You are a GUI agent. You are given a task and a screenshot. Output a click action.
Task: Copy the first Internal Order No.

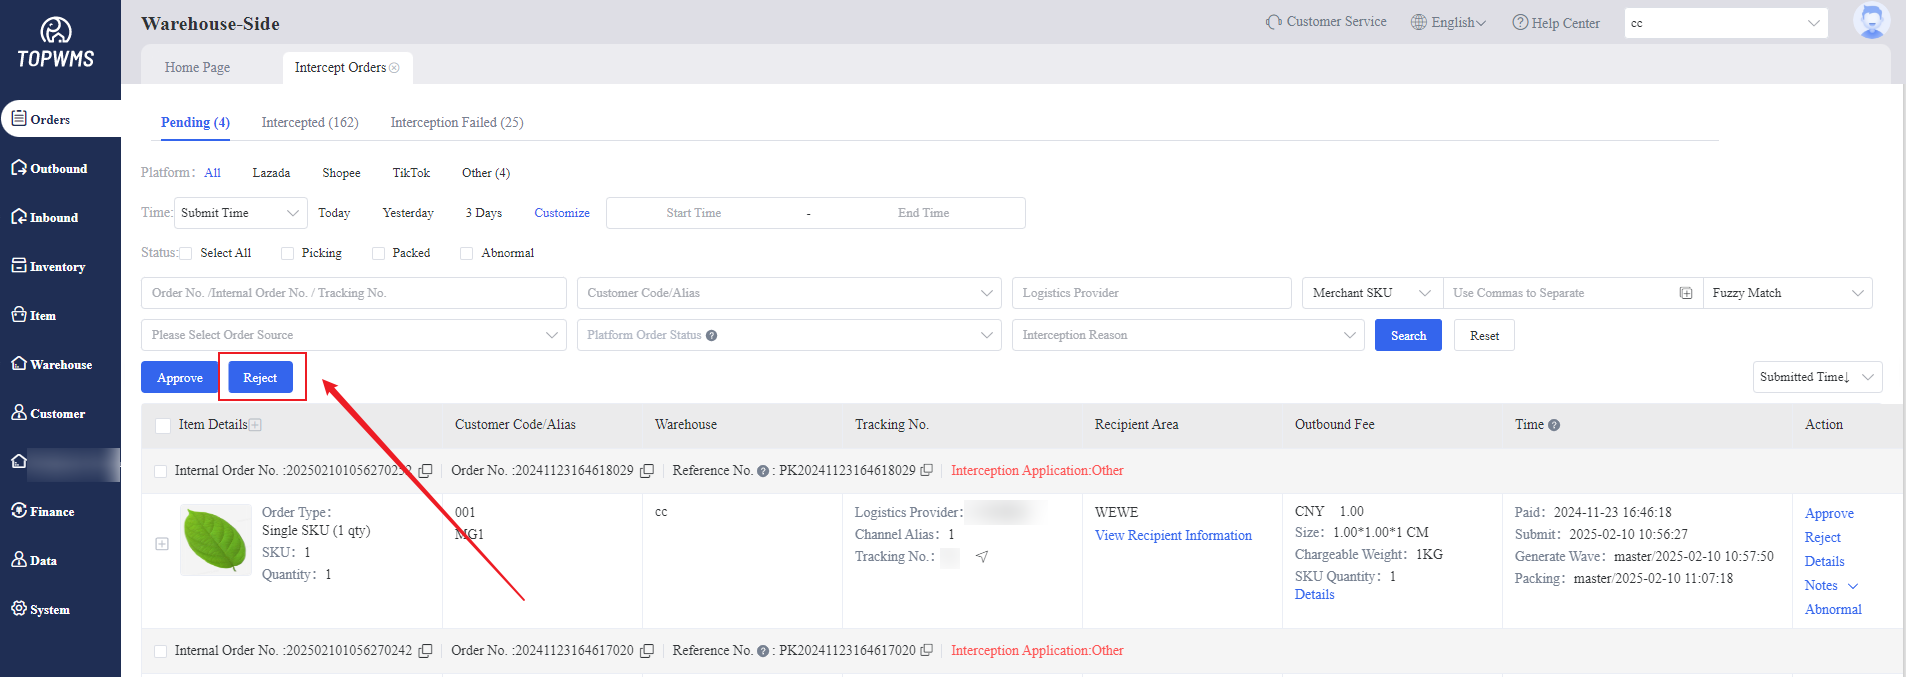click(x=425, y=471)
